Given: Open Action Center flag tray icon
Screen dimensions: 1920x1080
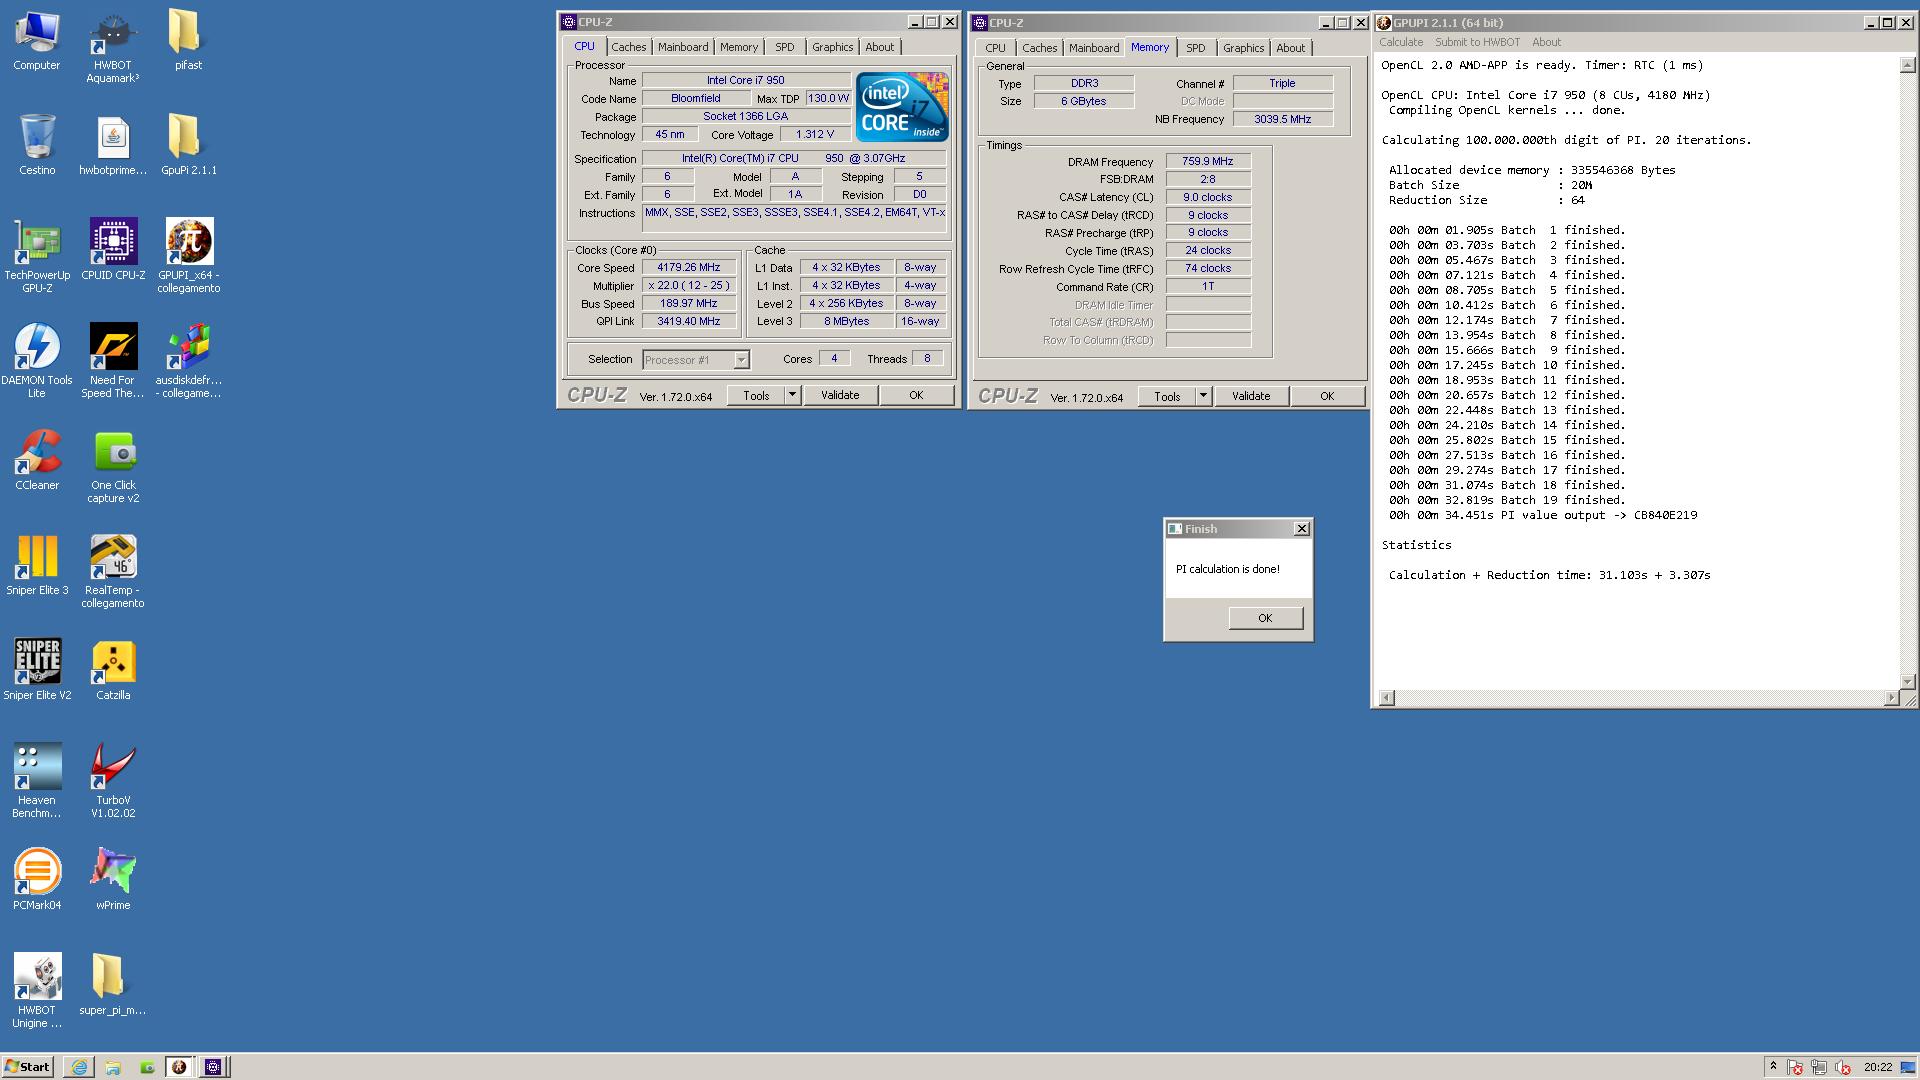Looking at the screenshot, I should [x=1795, y=1068].
